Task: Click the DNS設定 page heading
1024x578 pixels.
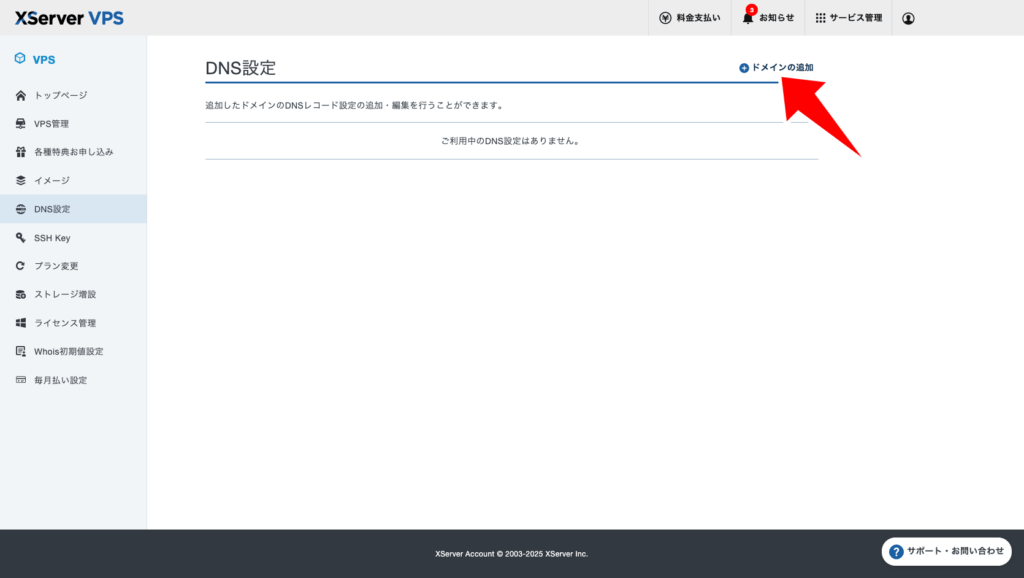Action: click(x=240, y=68)
